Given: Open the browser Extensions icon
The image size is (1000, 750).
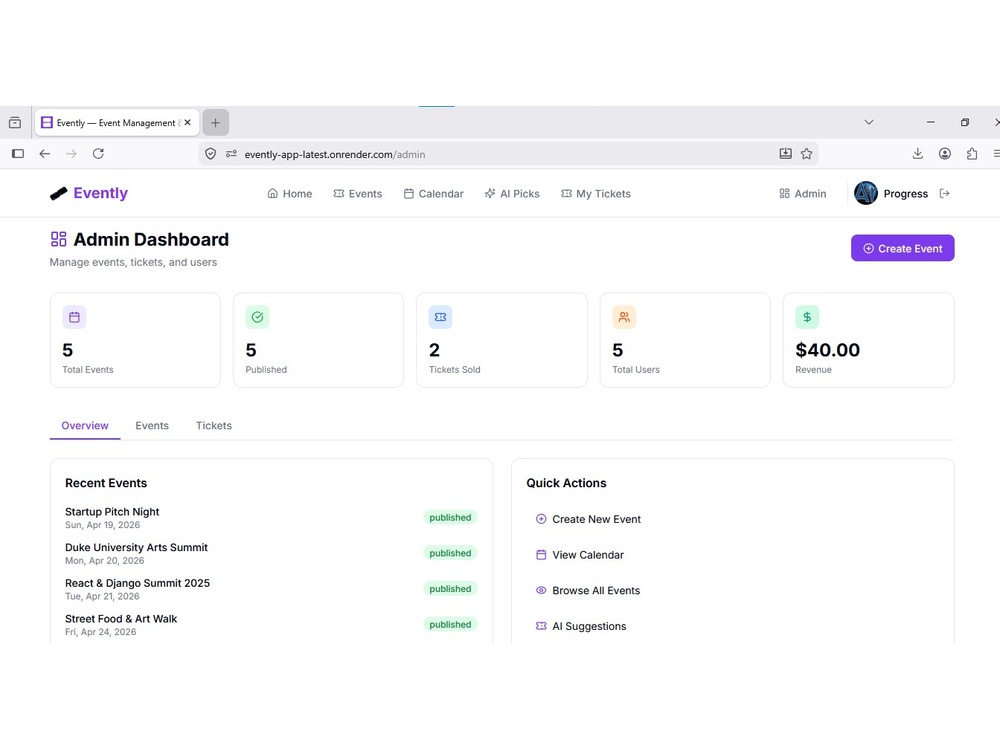Looking at the screenshot, I should [972, 154].
